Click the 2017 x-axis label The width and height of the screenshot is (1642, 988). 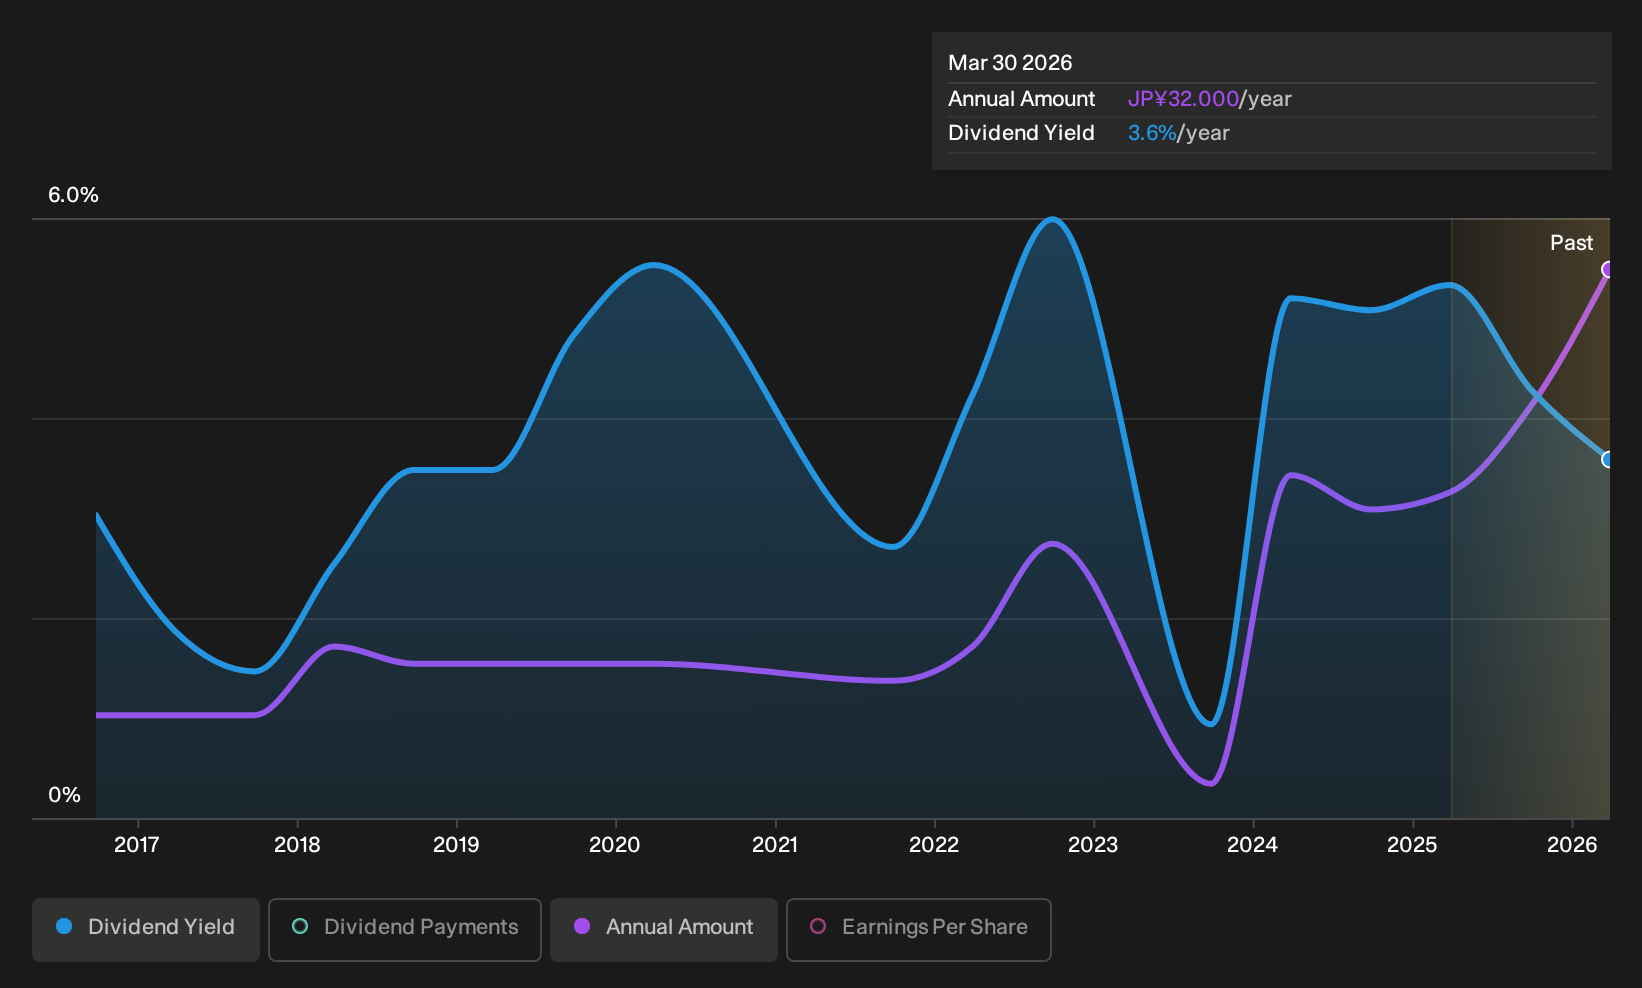[x=137, y=845]
